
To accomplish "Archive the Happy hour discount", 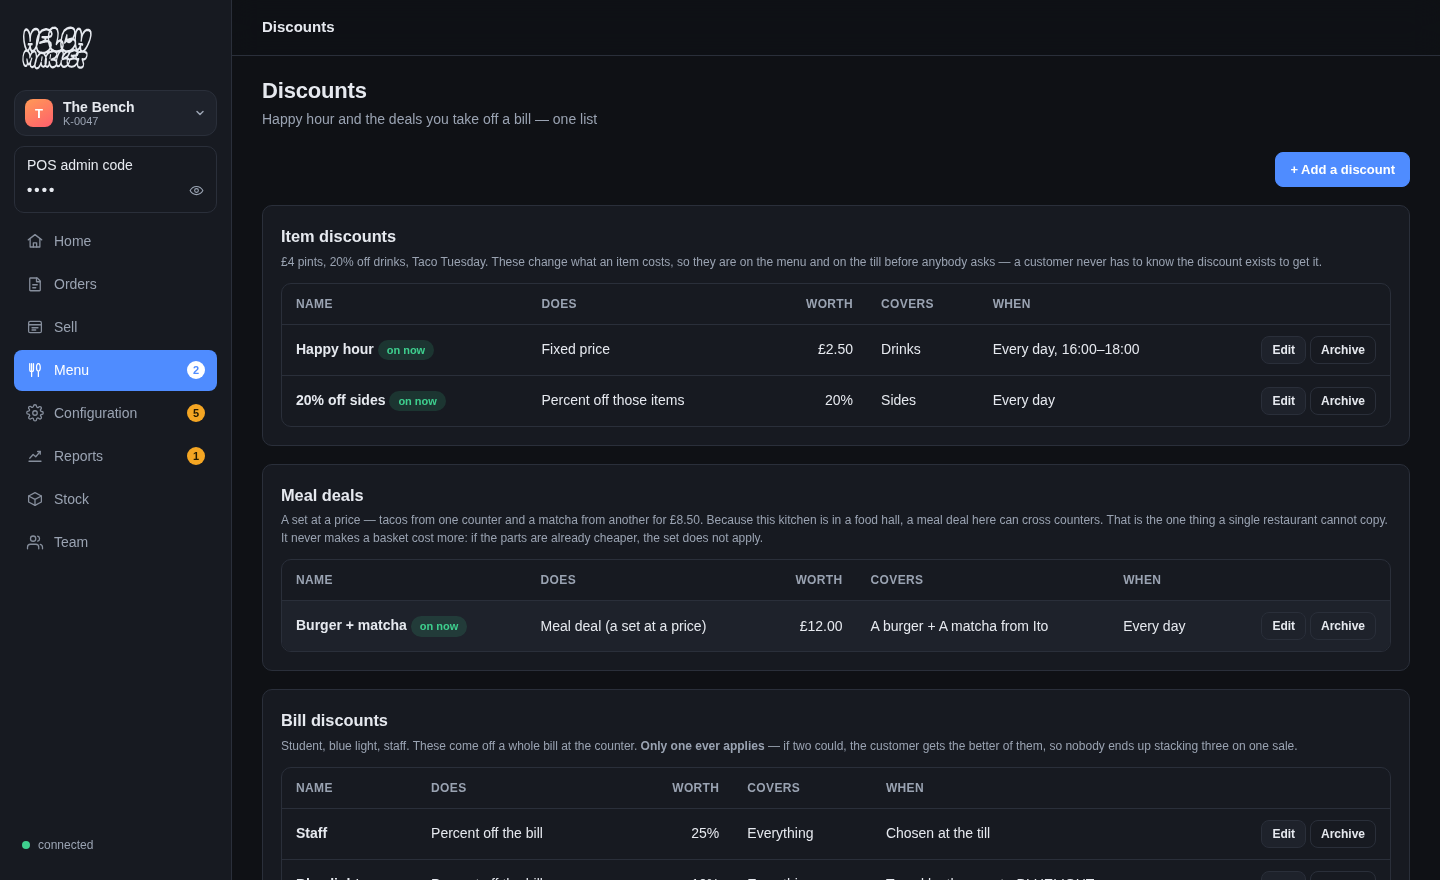I will [1343, 350].
